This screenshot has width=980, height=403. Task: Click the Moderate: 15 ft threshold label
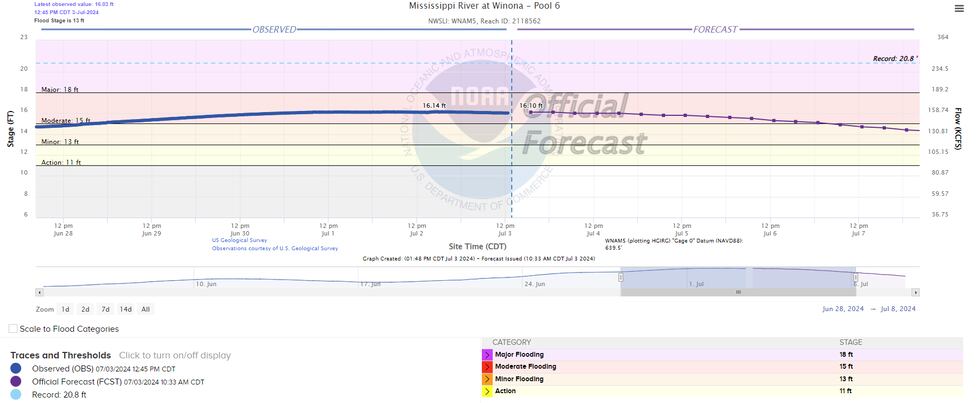pyautogui.click(x=66, y=121)
